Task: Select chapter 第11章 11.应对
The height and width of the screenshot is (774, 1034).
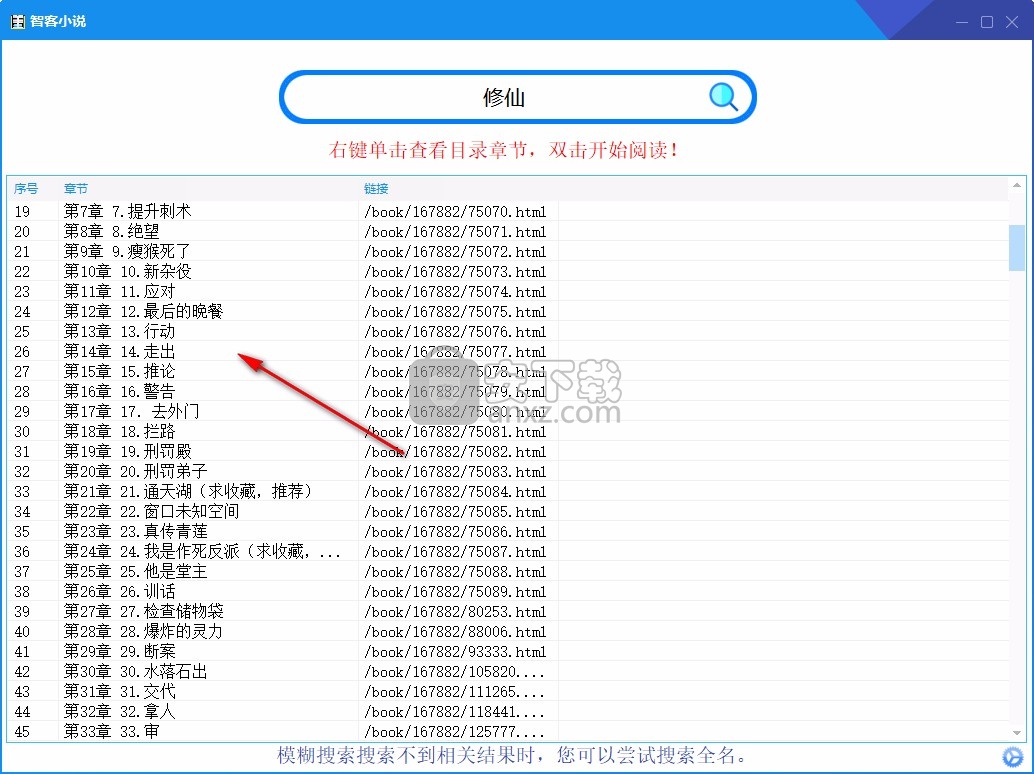Action: coord(119,291)
